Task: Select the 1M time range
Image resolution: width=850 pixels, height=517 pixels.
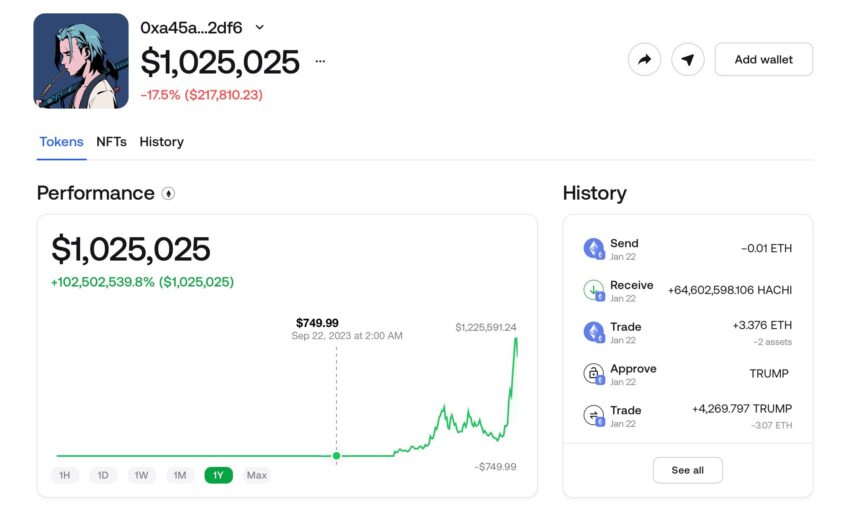Action: (x=180, y=475)
